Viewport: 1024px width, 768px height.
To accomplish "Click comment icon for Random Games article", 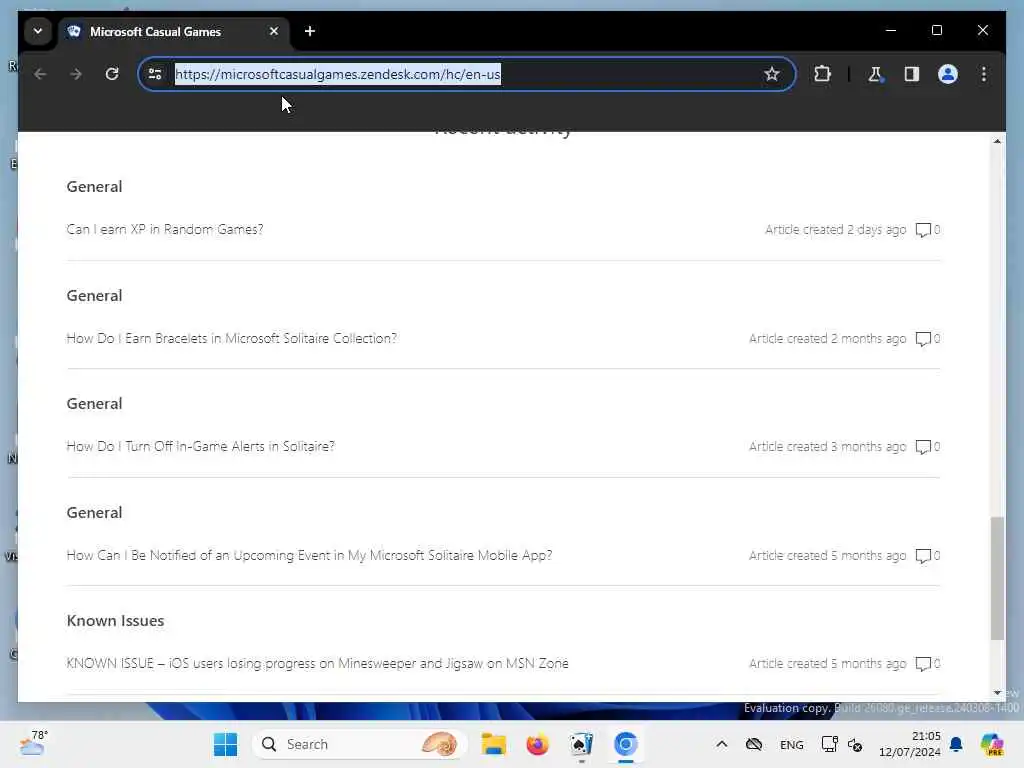I will 923,230.
